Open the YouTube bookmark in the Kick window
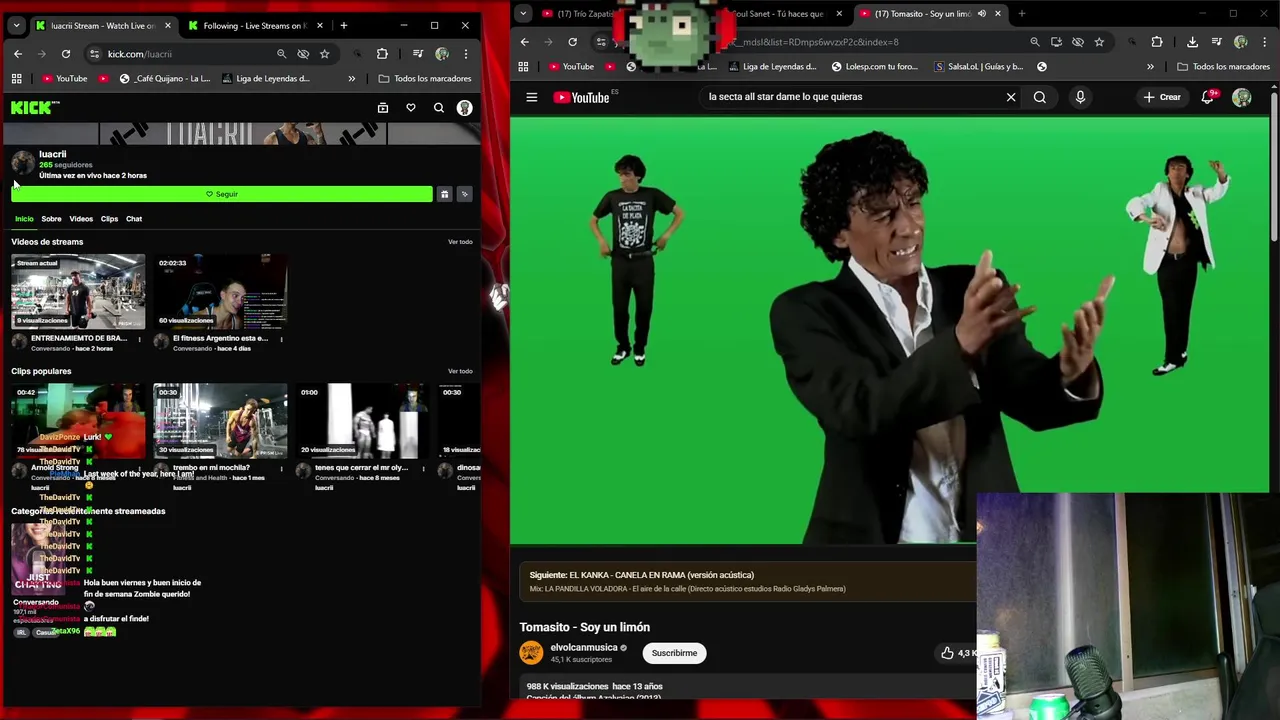Image resolution: width=1280 pixels, height=720 pixels. coord(64,78)
